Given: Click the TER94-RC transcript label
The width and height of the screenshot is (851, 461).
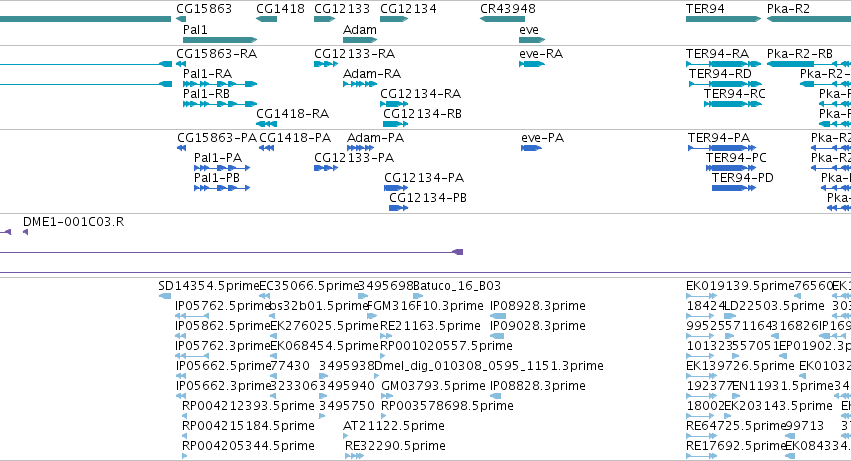Looking at the screenshot, I should coord(735,94).
